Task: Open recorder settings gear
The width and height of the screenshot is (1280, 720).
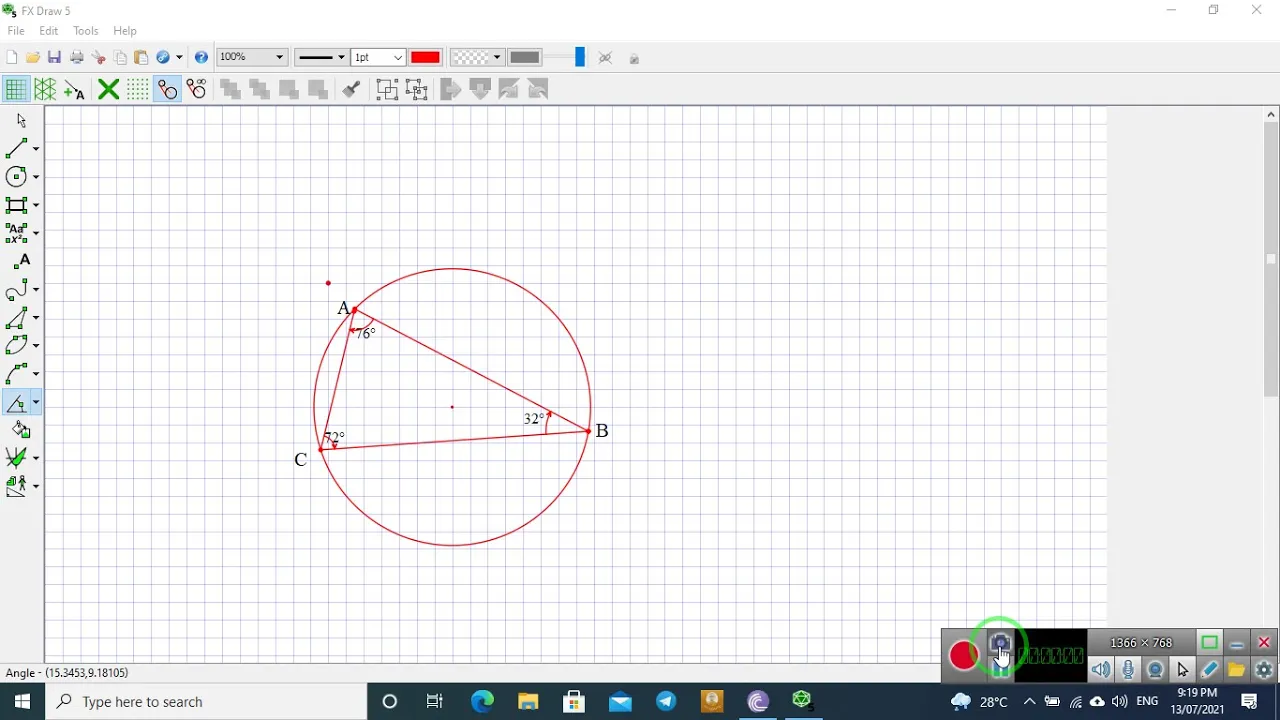Action: tap(1264, 670)
